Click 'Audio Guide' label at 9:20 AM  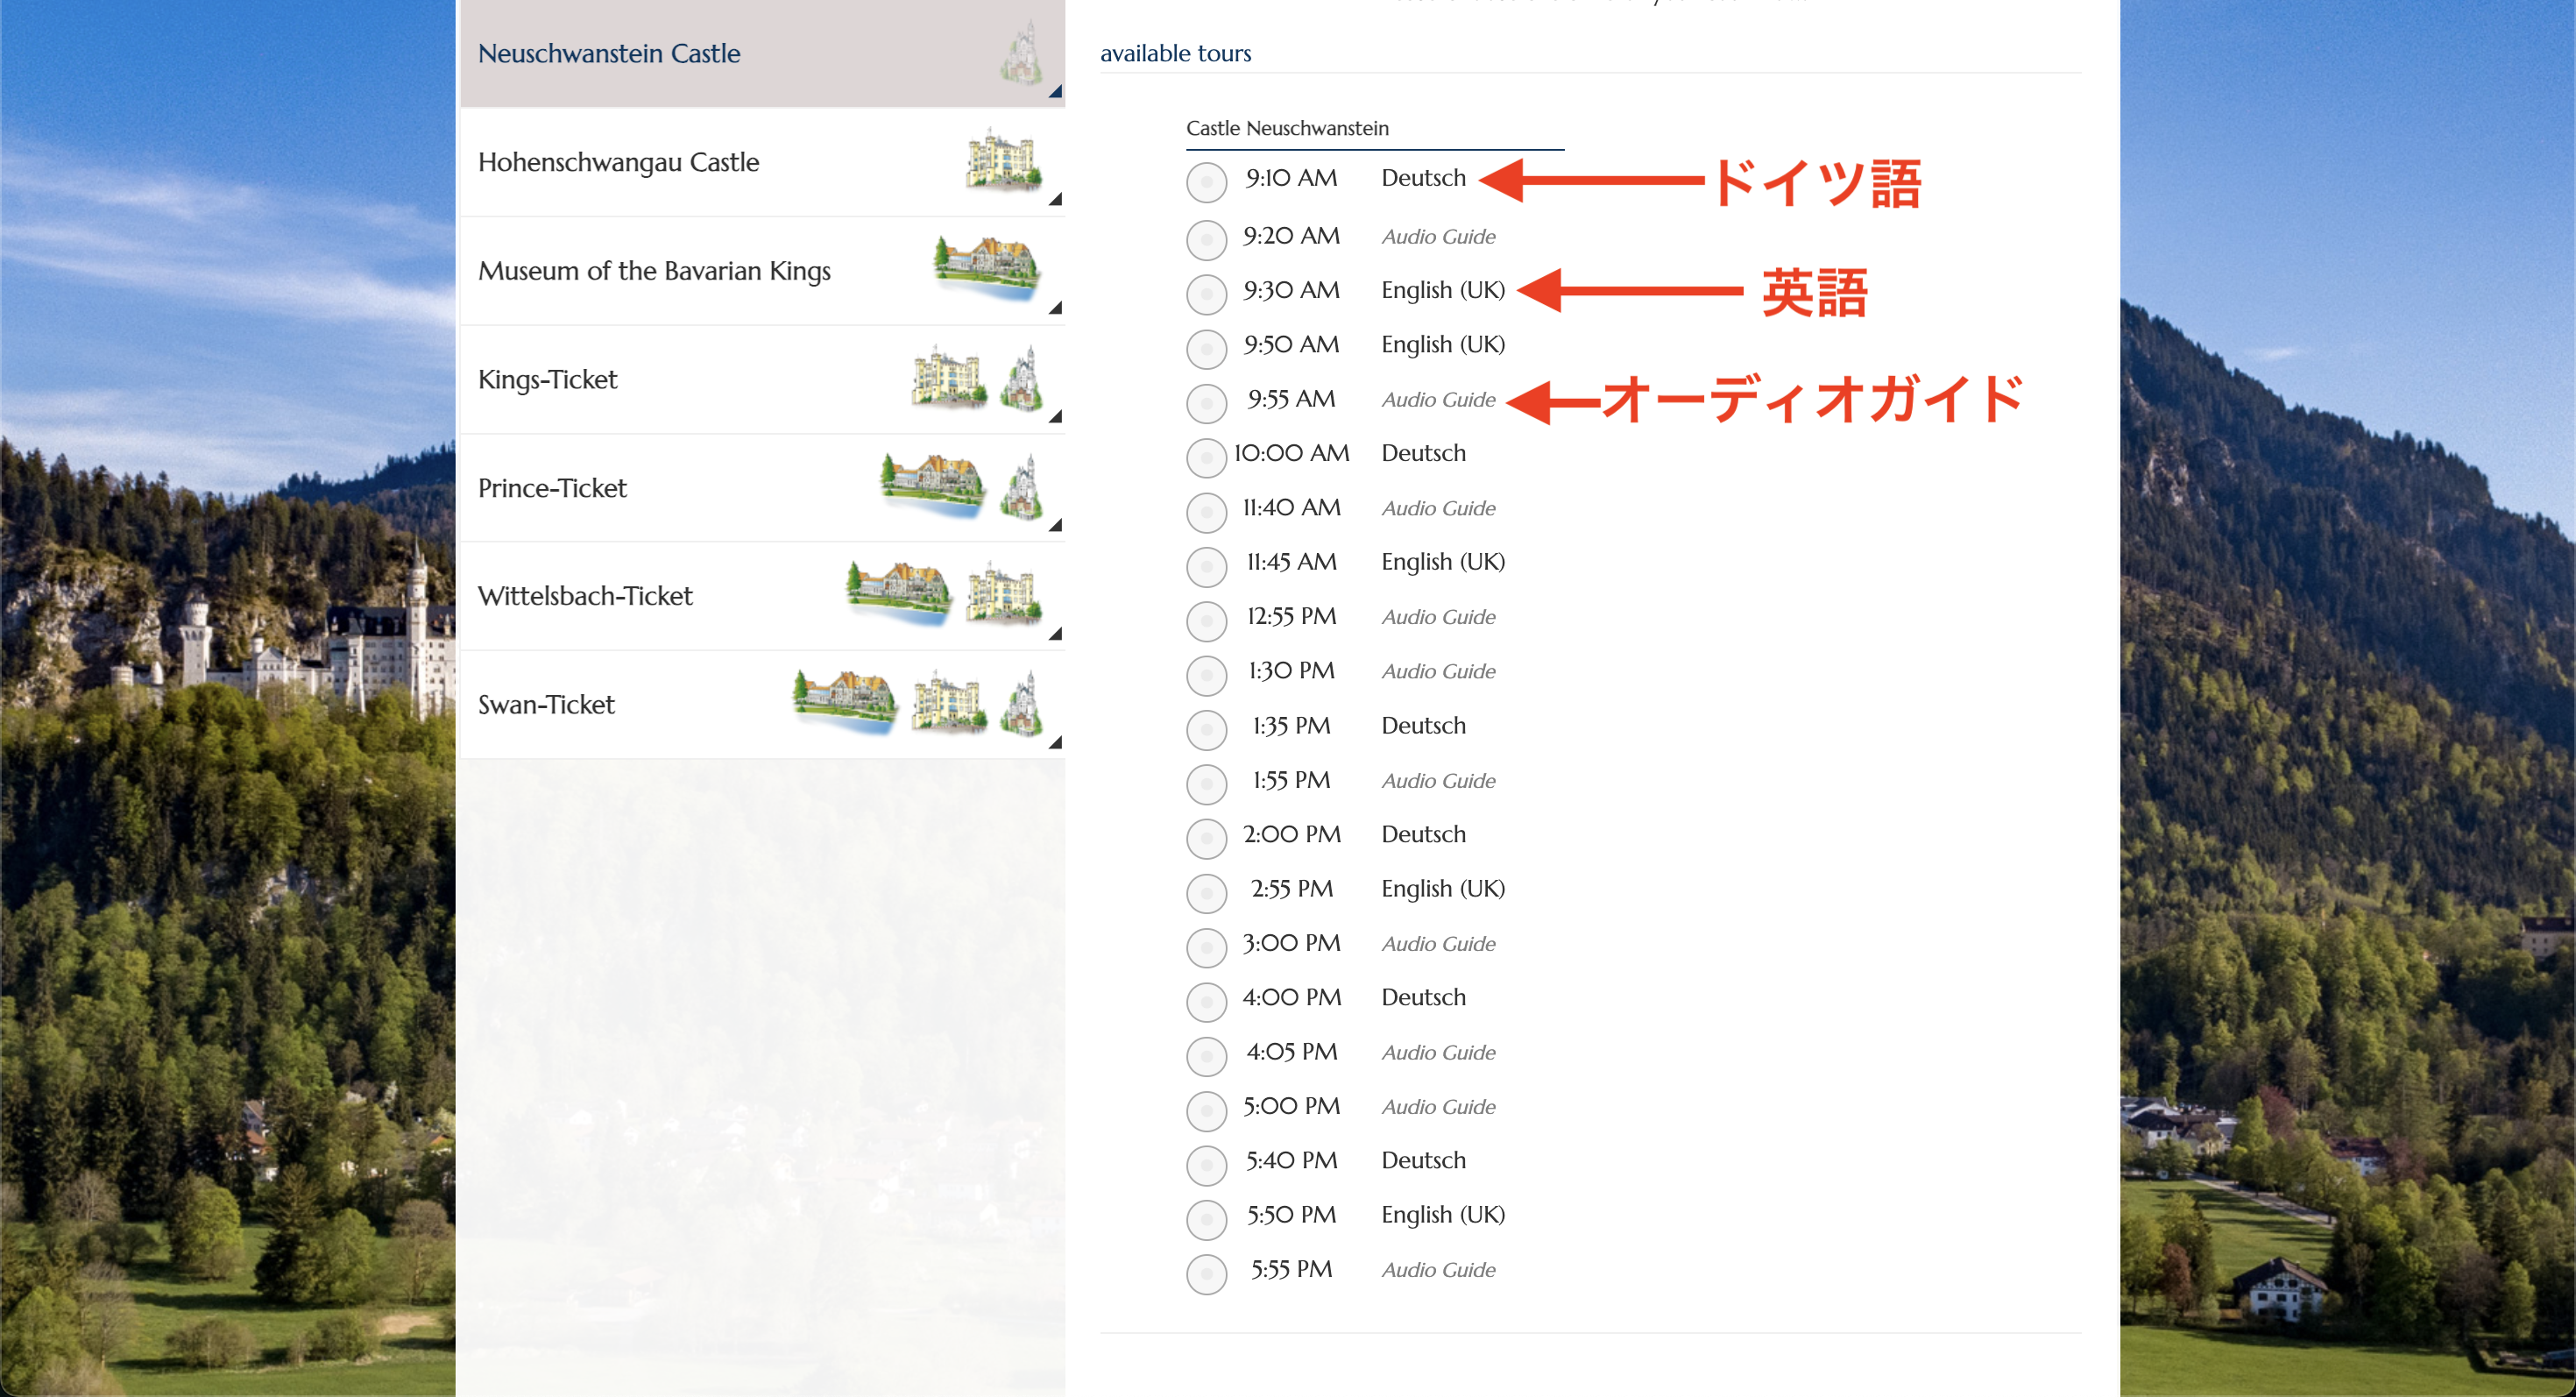tap(1439, 237)
